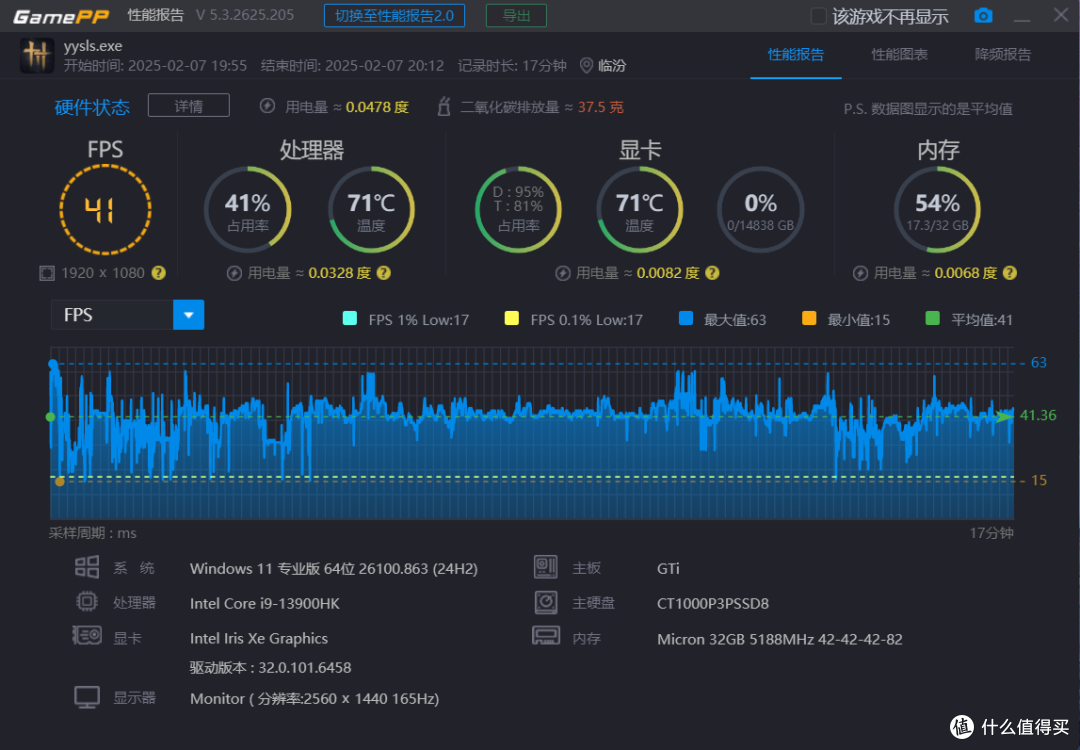
Task: Click the FPS 41 dial gauge
Action: [x=105, y=209]
